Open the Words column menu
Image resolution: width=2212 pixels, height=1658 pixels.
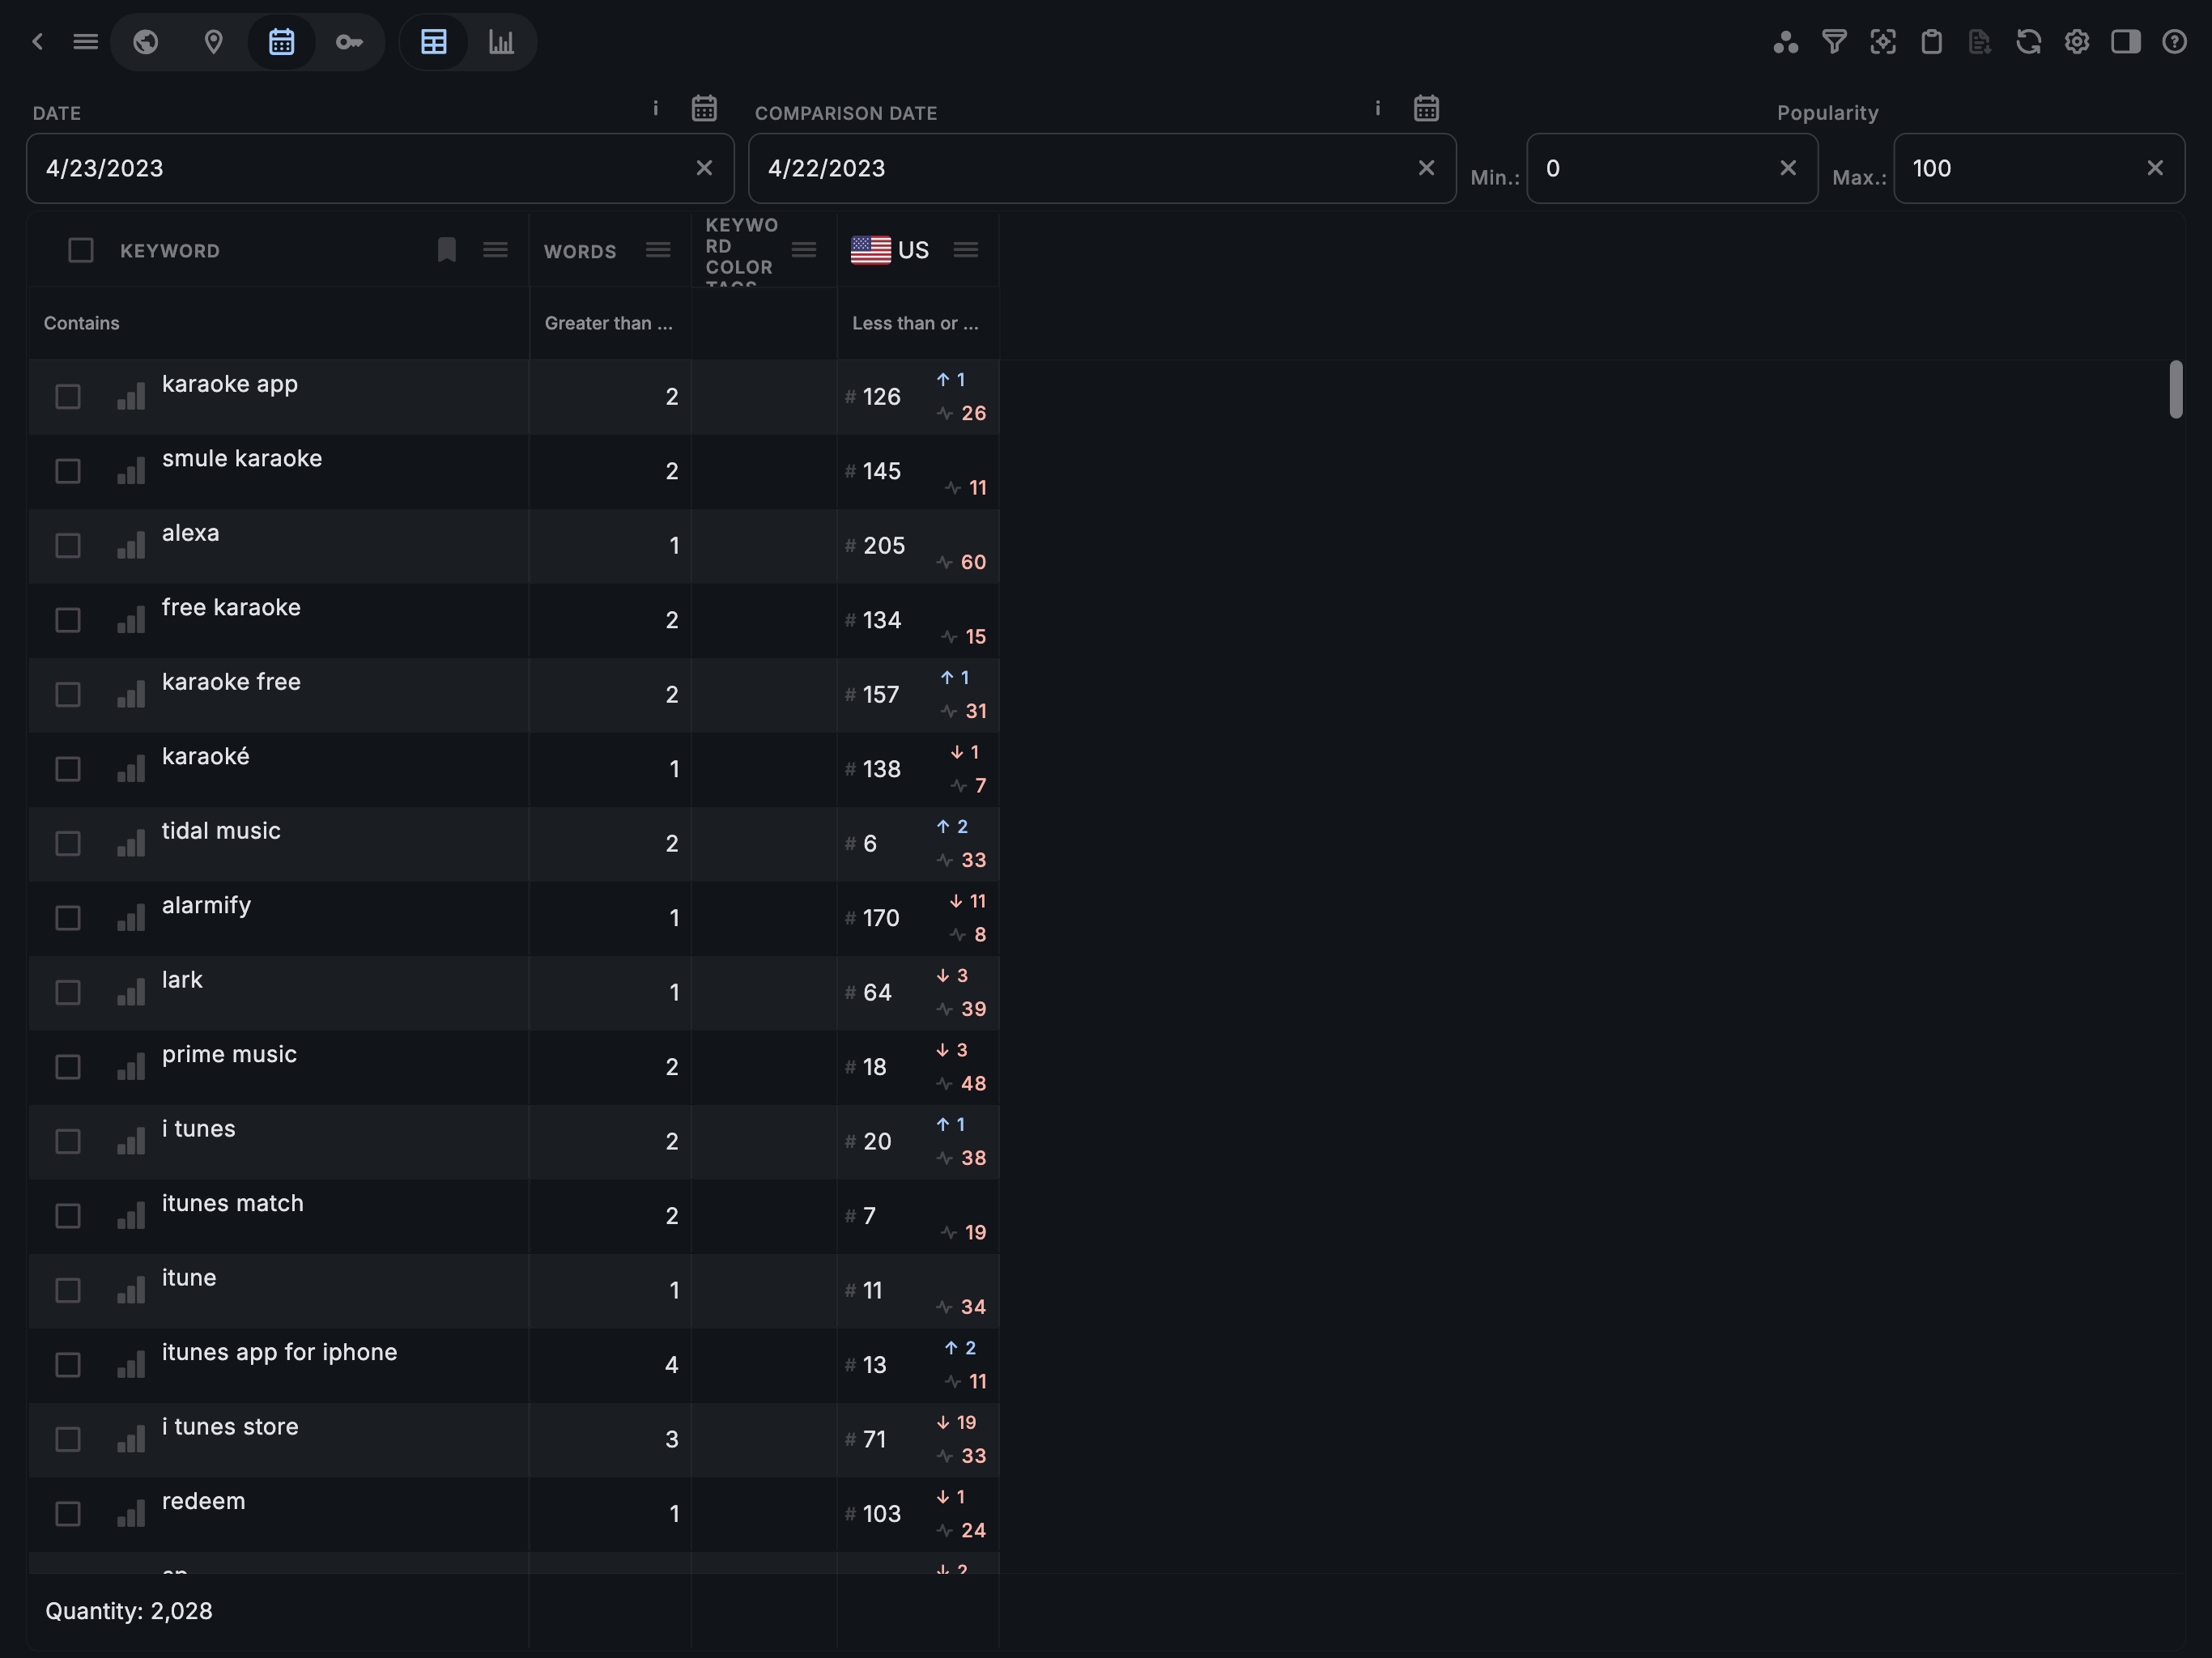click(658, 250)
